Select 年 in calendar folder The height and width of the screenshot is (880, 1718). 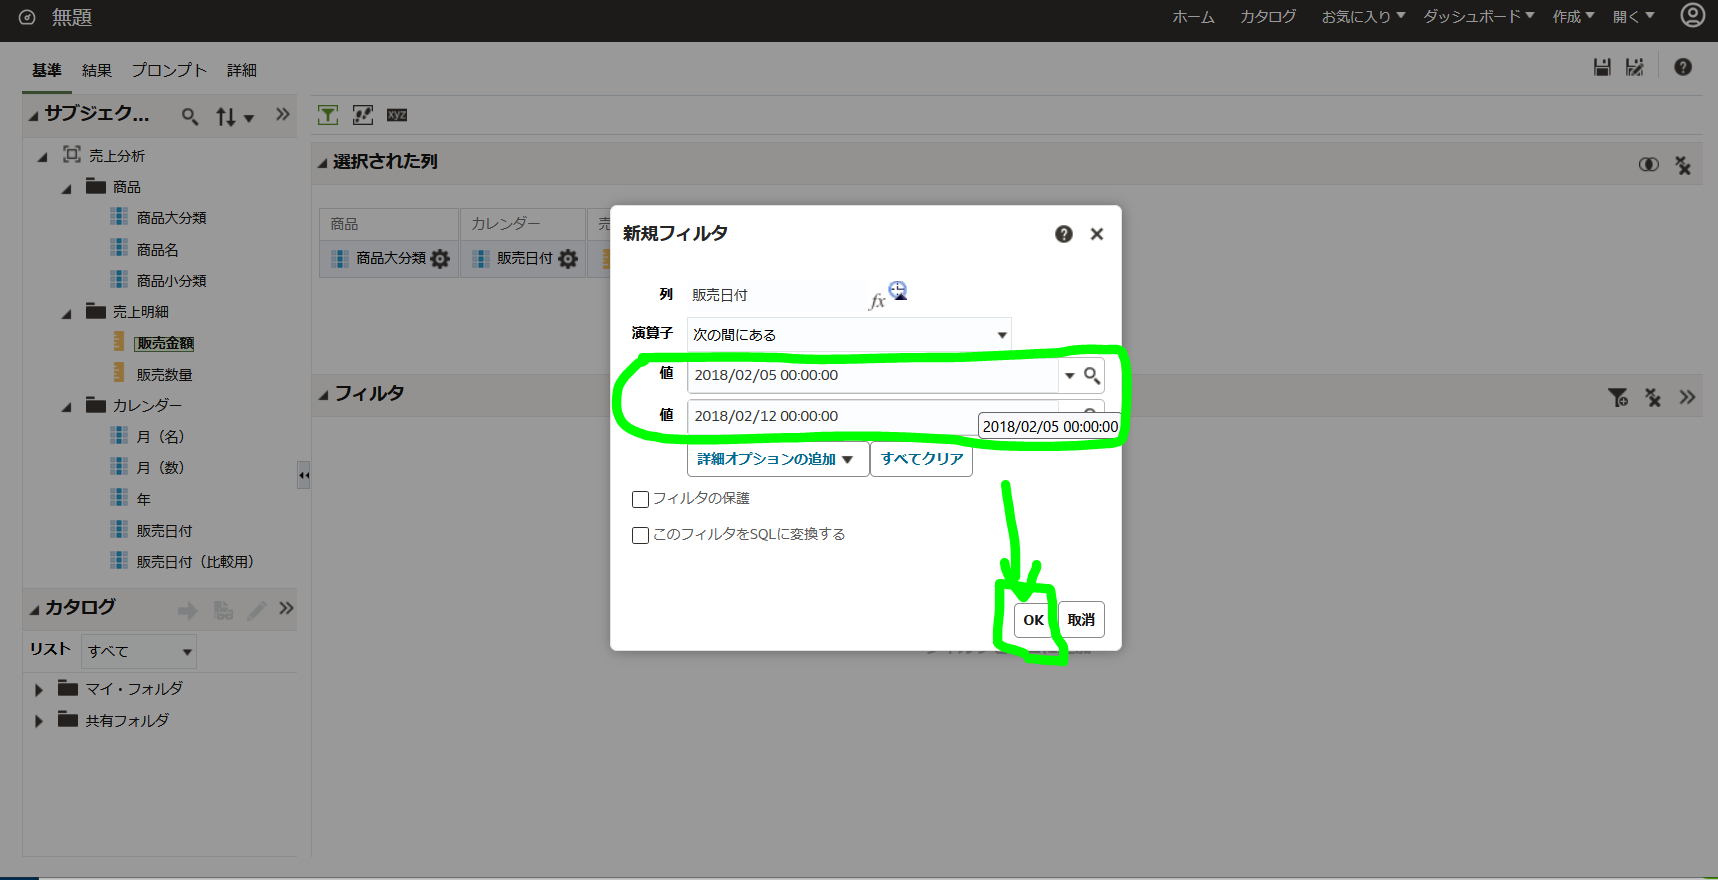[143, 499]
